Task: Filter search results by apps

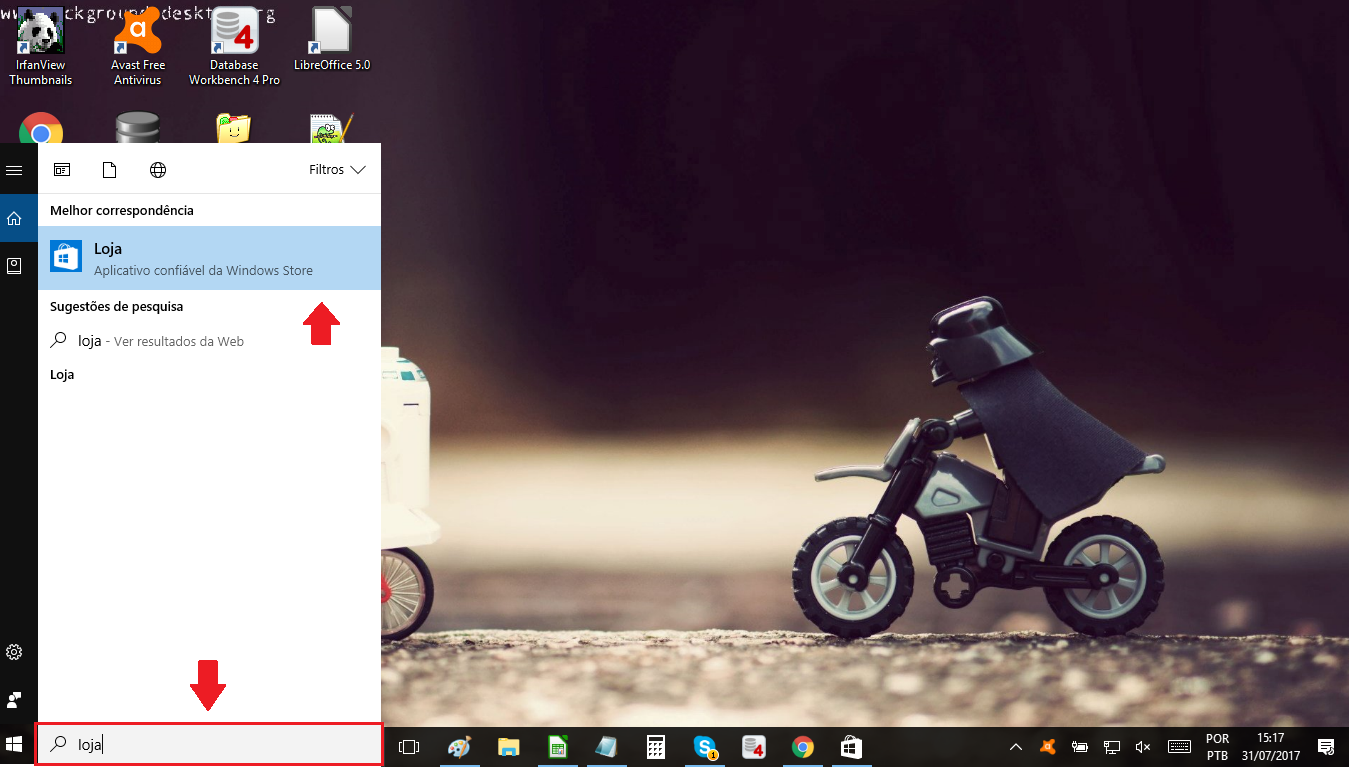Action: point(62,170)
